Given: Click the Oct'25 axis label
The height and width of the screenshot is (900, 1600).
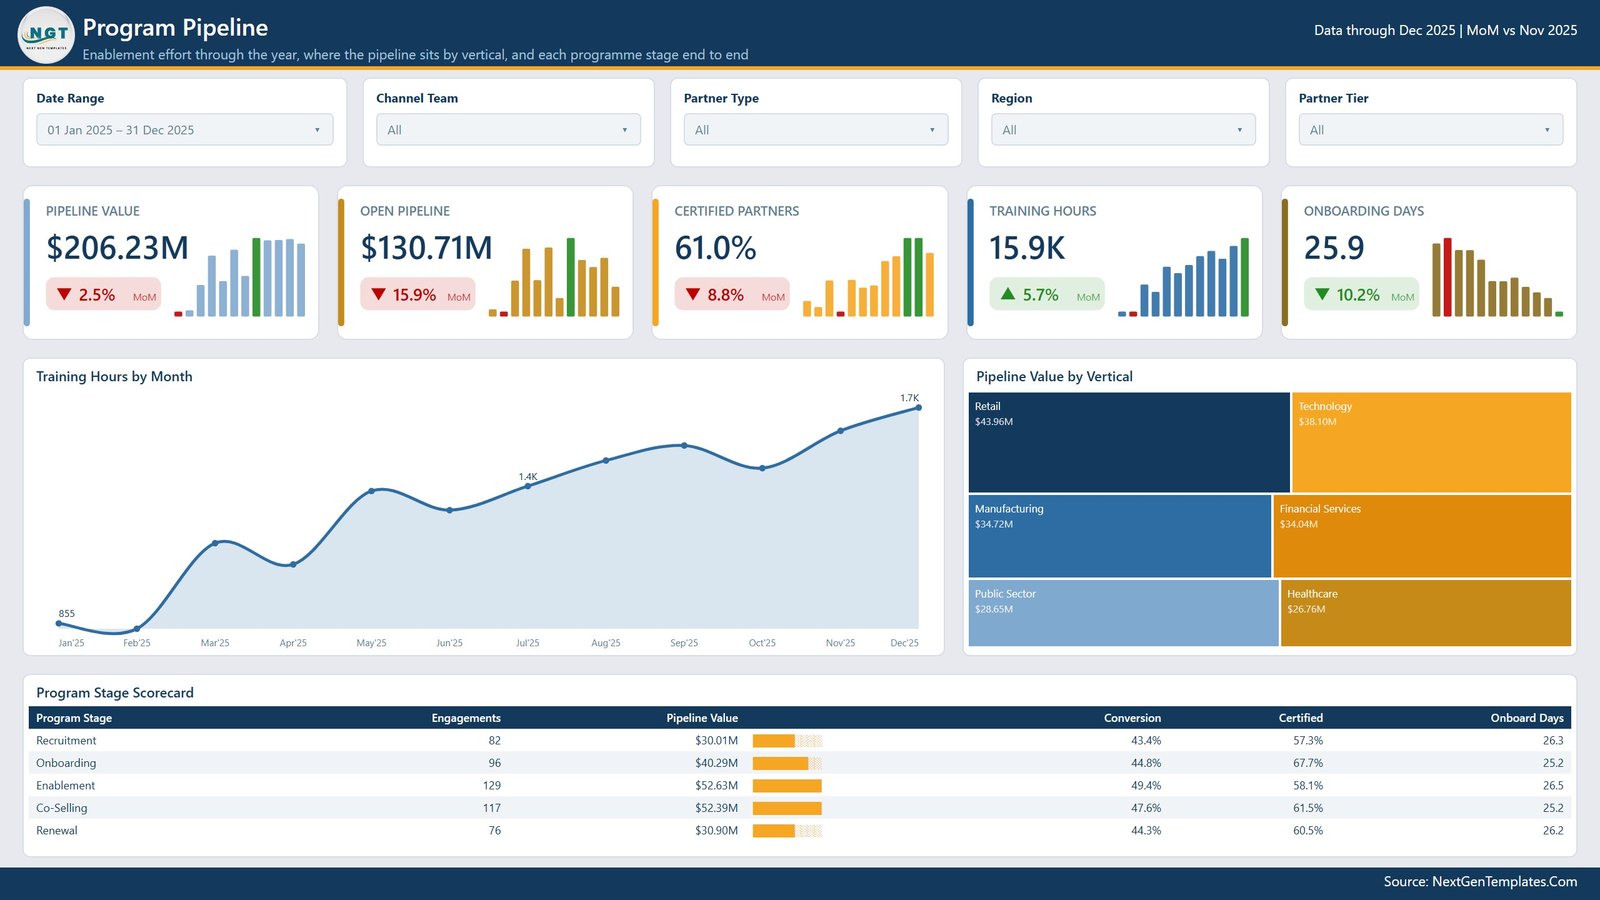Looking at the screenshot, I should (x=762, y=643).
